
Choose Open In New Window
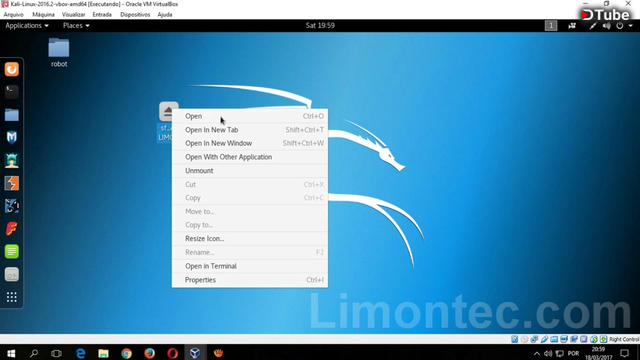(x=250, y=143)
